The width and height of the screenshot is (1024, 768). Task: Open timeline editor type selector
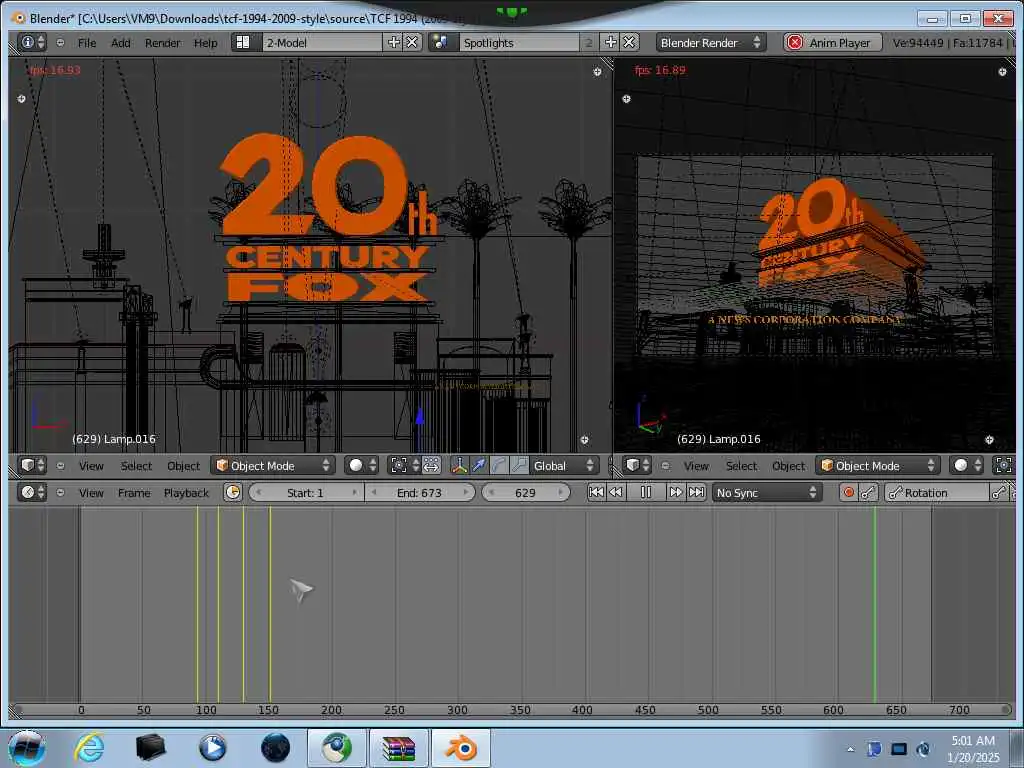point(32,492)
